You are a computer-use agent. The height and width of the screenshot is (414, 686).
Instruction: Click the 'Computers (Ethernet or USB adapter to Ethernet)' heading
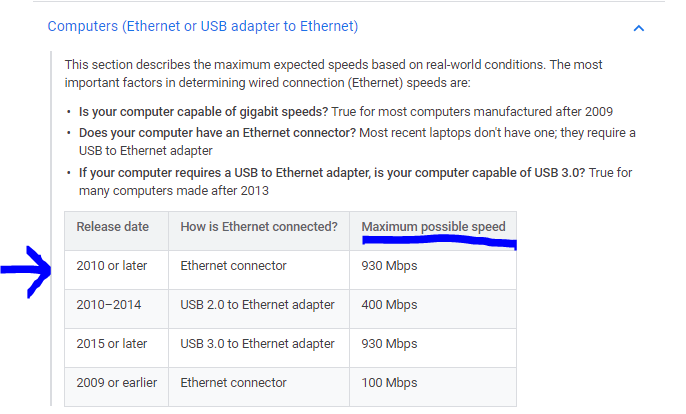click(203, 26)
